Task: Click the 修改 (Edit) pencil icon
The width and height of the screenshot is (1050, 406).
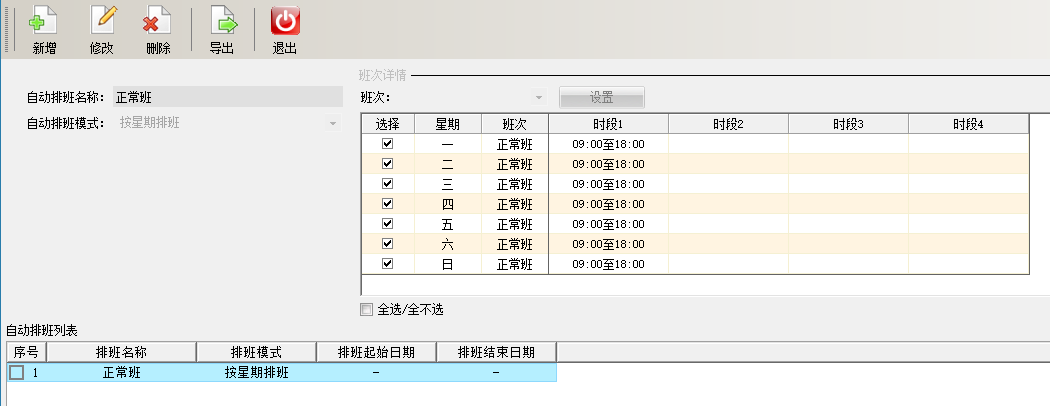Action: click(102, 22)
